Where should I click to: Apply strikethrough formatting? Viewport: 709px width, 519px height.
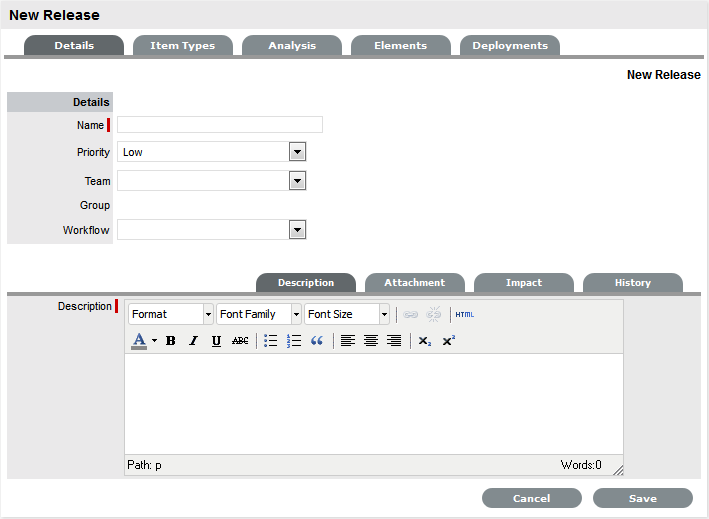pos(240,341)
